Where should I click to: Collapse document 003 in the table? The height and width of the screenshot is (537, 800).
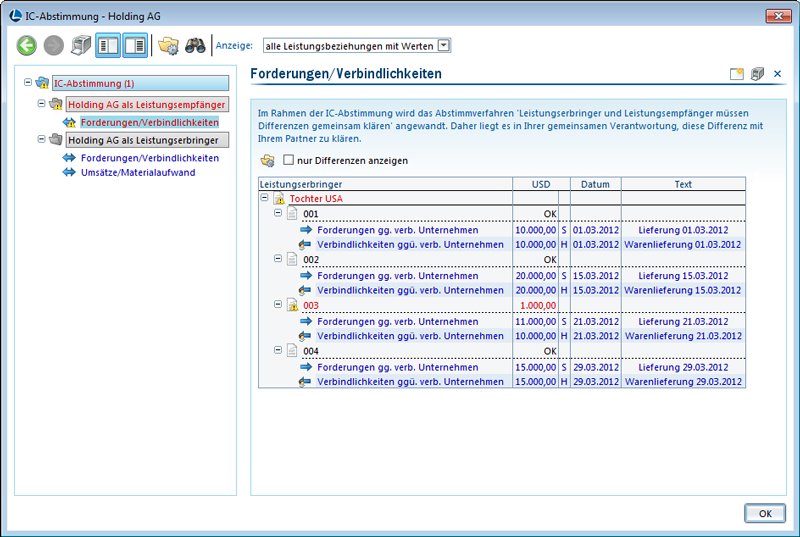tap(278, 304)
